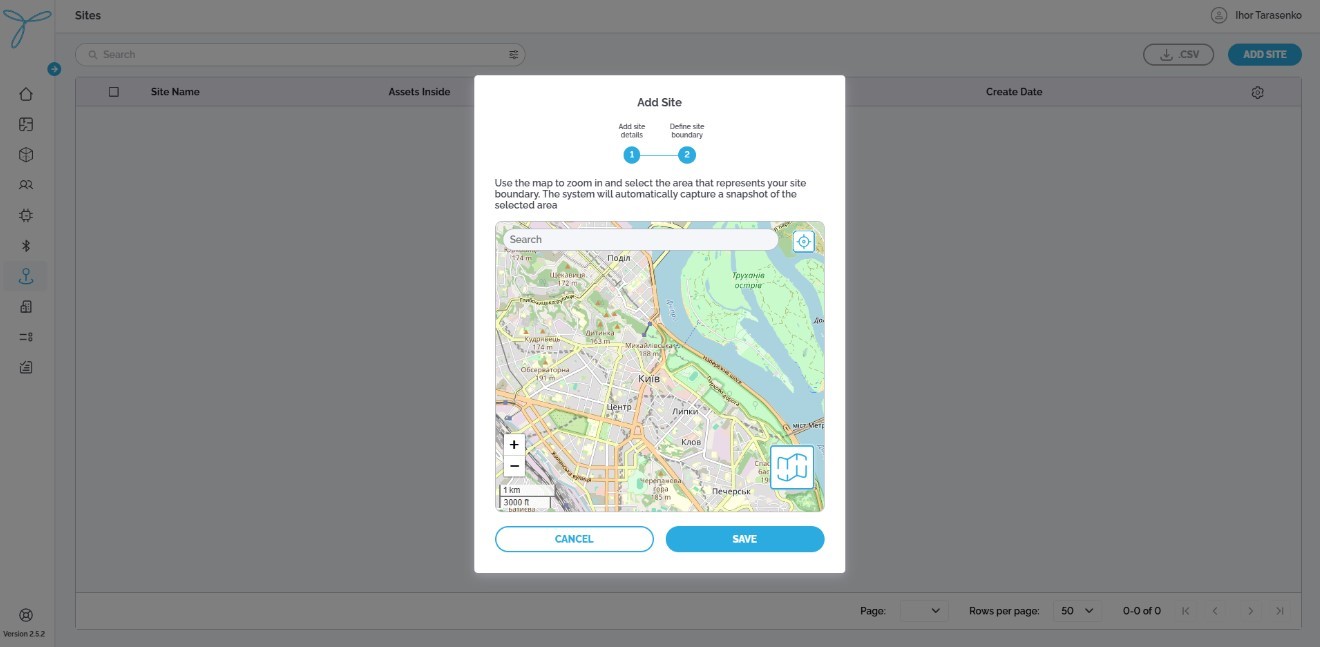Select the anchor Sites sidebar icon
The height and width of the screenshot is (647, 1320).
[26, 276]
